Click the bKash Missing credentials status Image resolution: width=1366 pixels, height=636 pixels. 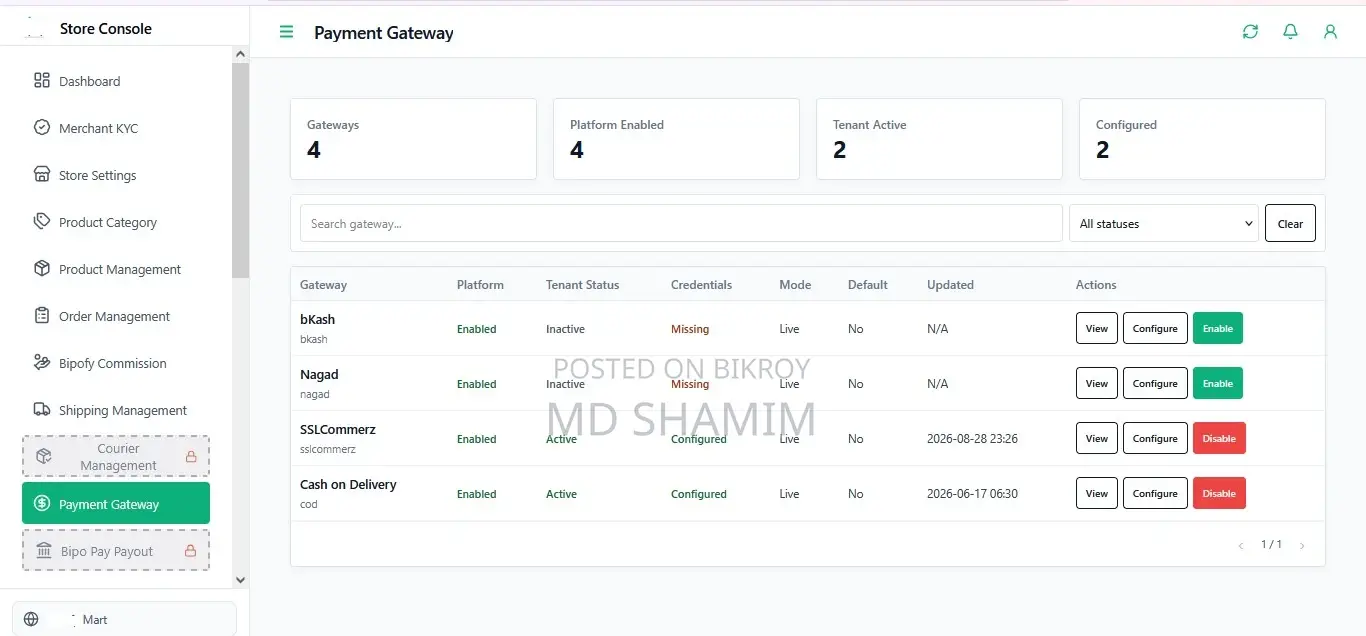(x=690, y=329)
